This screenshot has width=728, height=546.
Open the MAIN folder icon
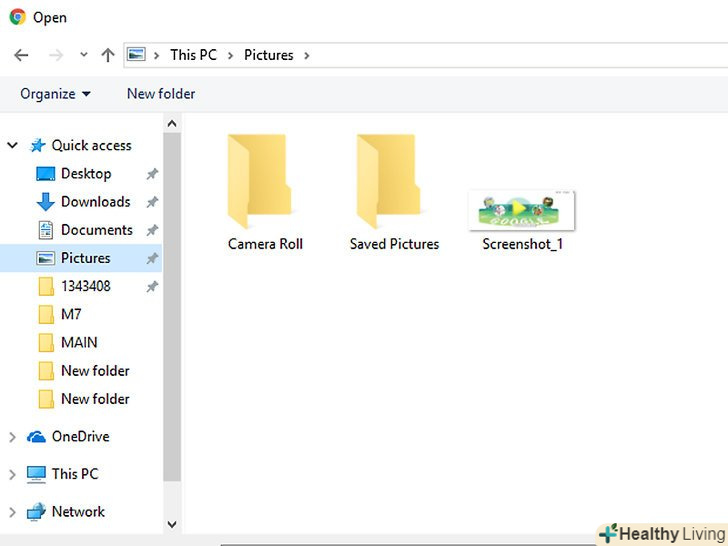[46, 343]
